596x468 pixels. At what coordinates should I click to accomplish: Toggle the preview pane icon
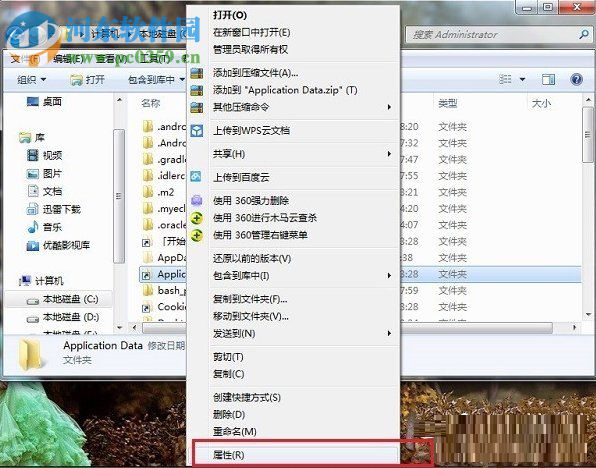(x=548, y=79)
